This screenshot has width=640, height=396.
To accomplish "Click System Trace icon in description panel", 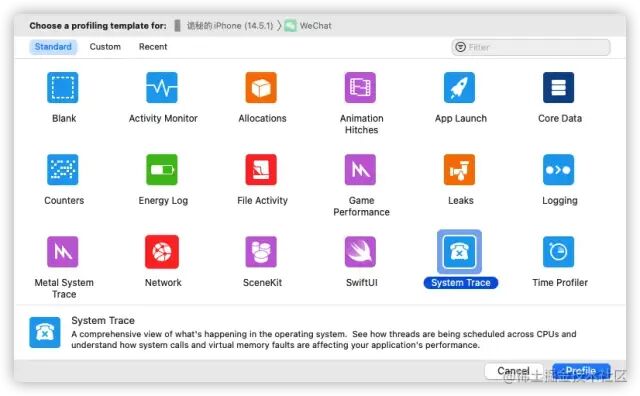I will (x=45, y=332).
